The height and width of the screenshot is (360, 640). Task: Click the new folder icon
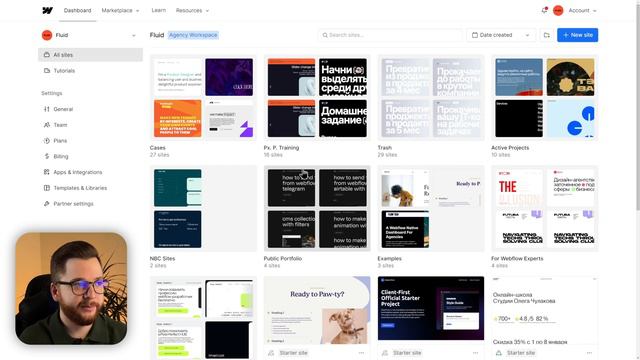[547, 35]
